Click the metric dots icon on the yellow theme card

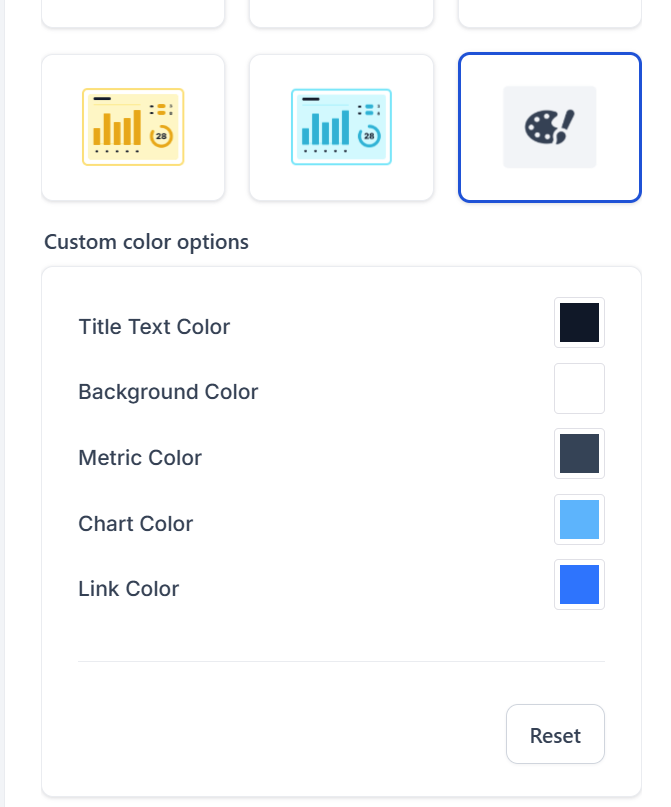point(162,108)
